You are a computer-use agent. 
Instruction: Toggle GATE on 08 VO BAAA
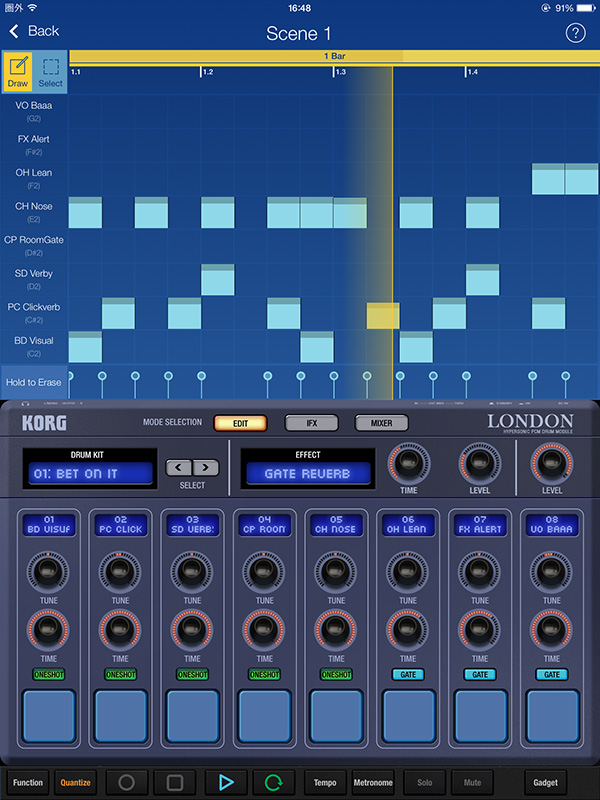click(x=552, y=674)
